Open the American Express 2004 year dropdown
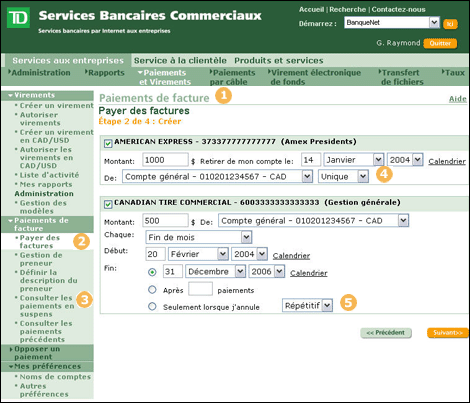 point(405,160)
